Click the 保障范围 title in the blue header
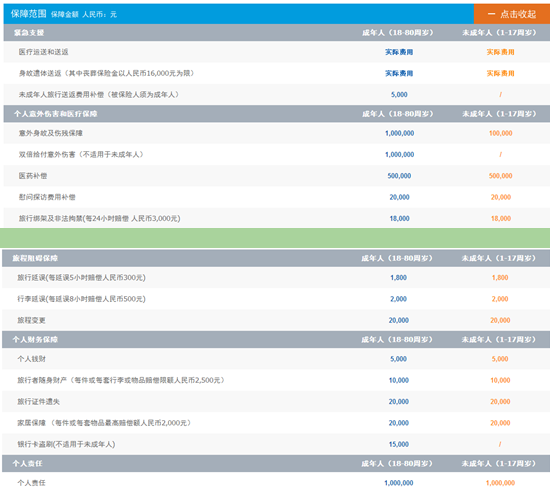This screenshot has width=550, height=491. point(28,14)
